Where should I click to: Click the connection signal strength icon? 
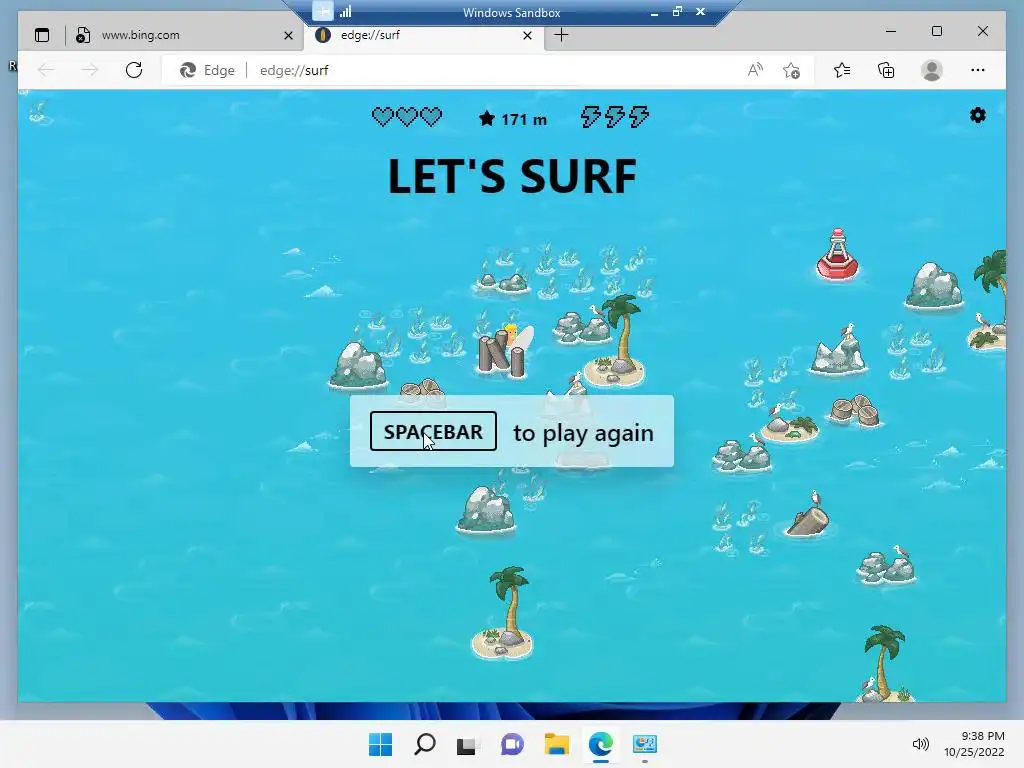[345, 11]
